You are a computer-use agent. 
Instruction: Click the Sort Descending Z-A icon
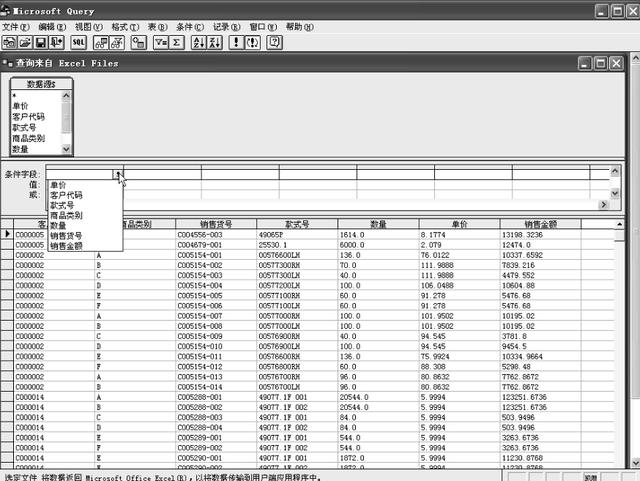pos(215,42)
